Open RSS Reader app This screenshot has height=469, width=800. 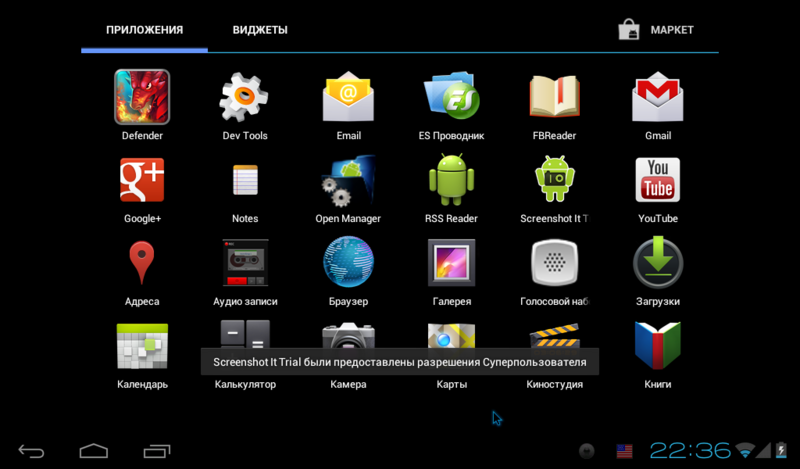(452, 180)
